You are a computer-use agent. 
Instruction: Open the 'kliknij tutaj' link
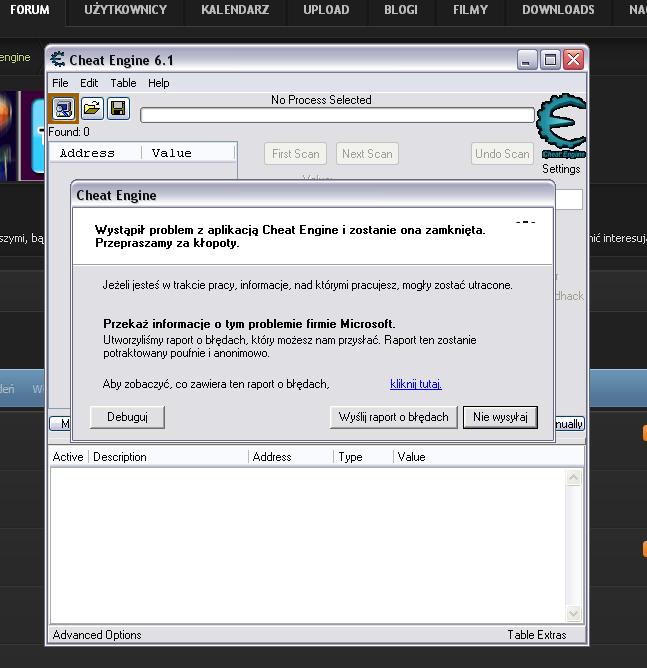[x=415, y=384]
